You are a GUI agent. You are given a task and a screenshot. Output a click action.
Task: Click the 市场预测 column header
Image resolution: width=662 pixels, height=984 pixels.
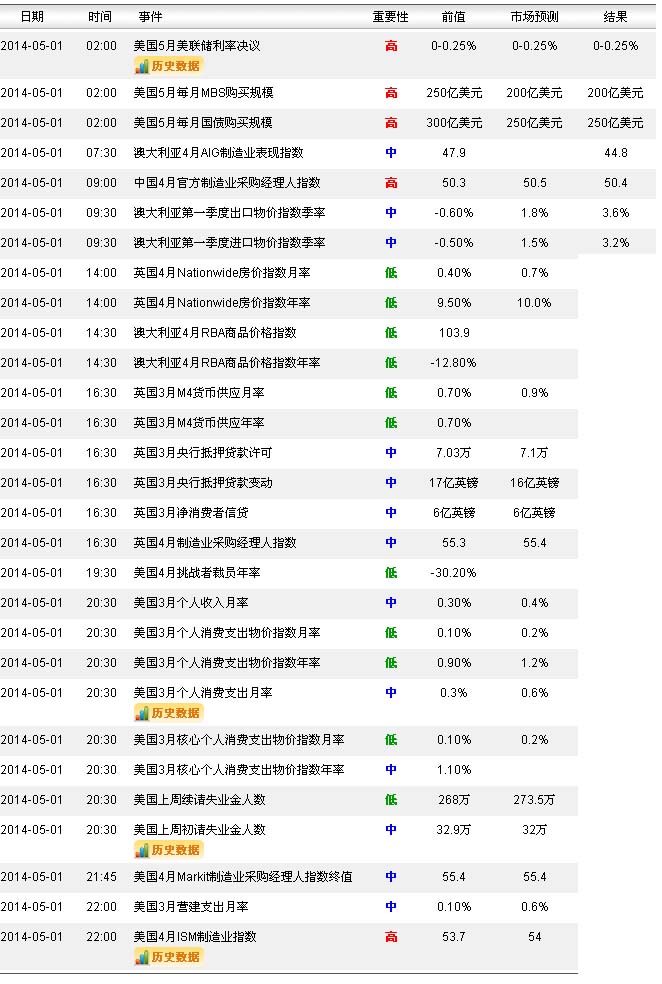pos(534,16)
